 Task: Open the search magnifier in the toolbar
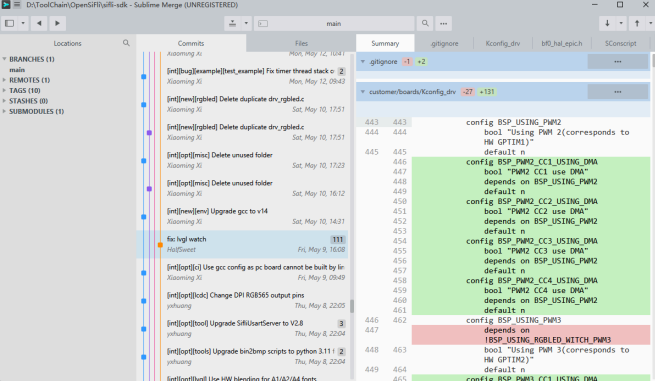click(x=425, y=23)
